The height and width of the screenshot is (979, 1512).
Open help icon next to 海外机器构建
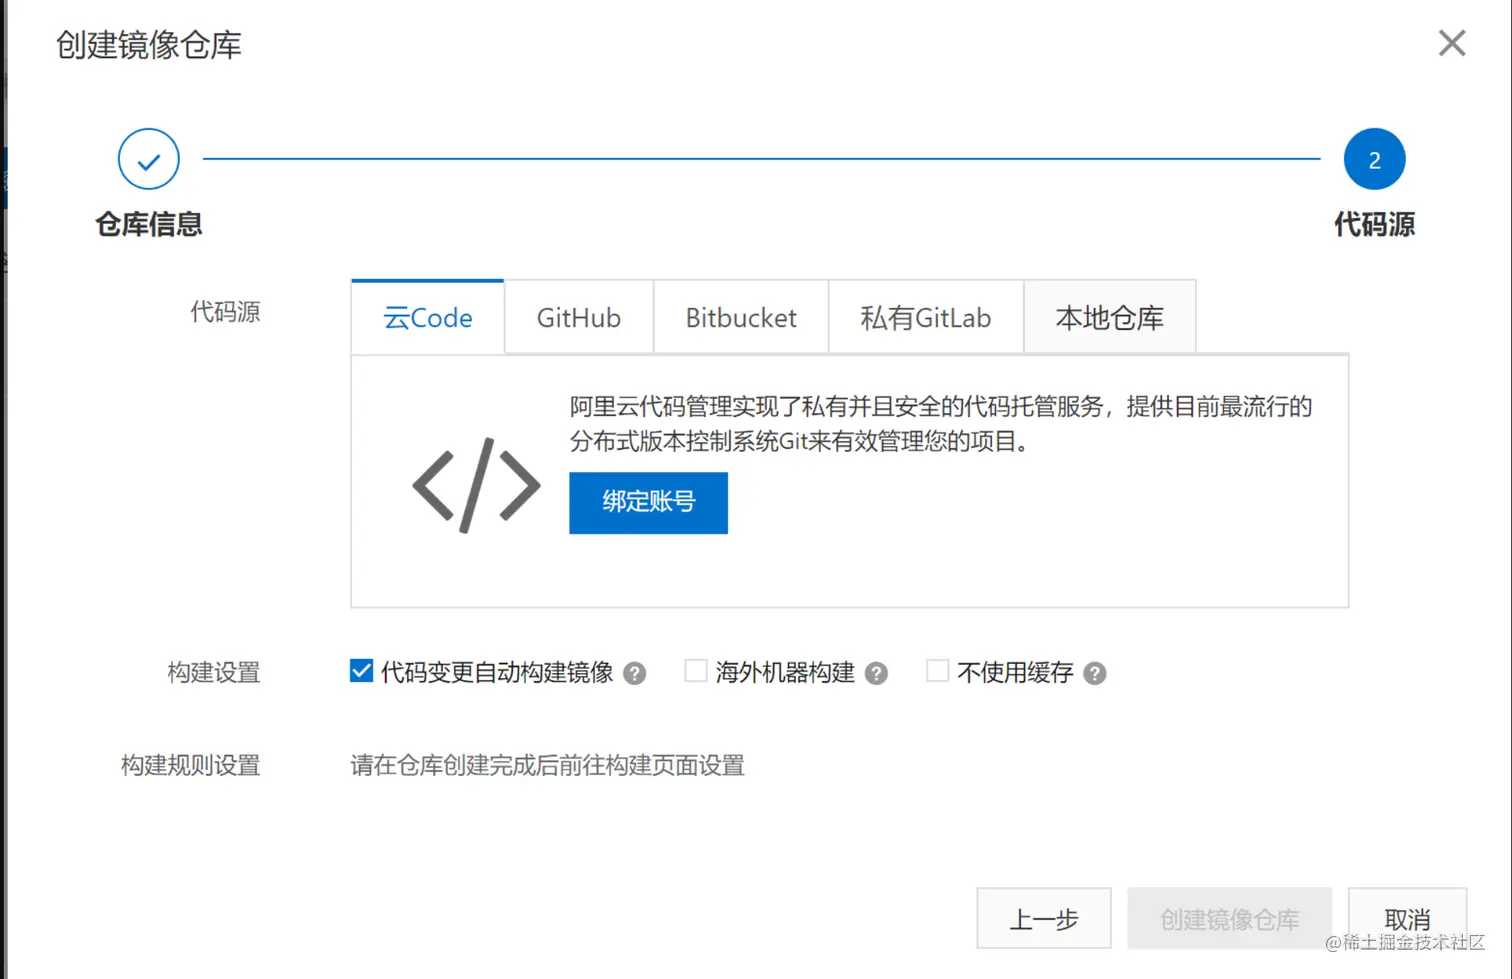click(x=876, y=673)
